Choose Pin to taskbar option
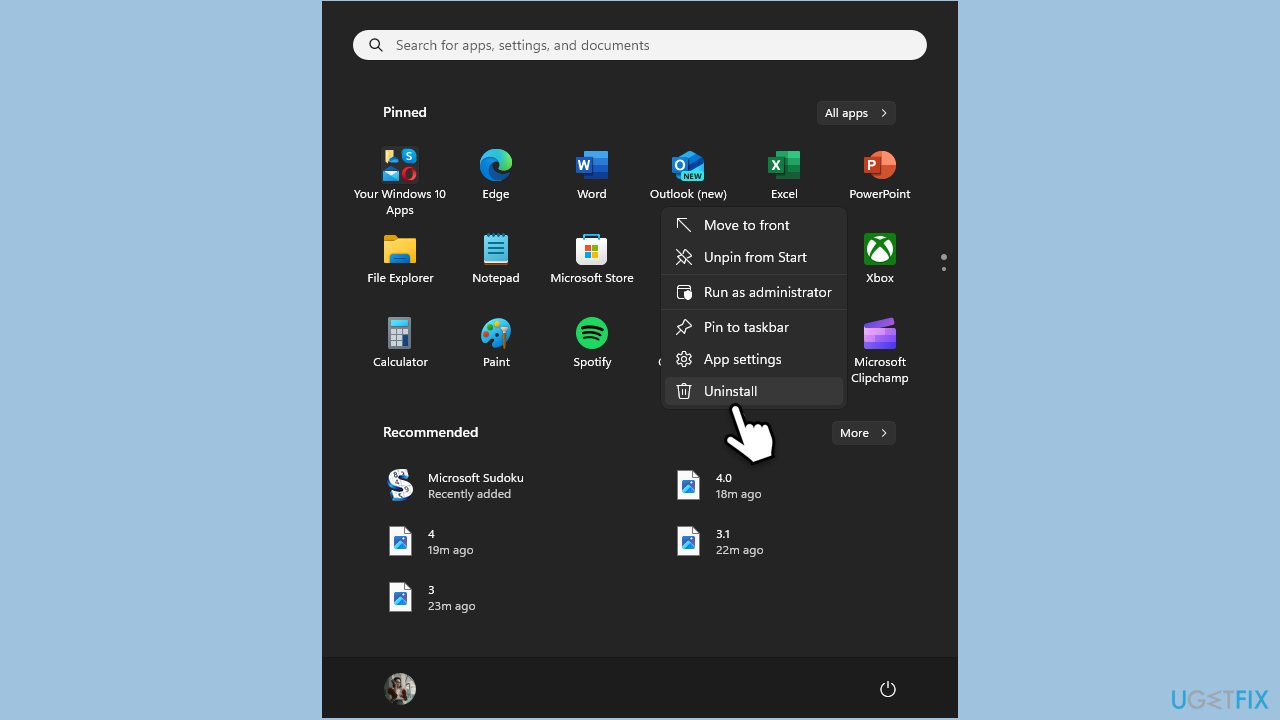Viewport: 1280px width, 720px height. click(x=754, y=327)
